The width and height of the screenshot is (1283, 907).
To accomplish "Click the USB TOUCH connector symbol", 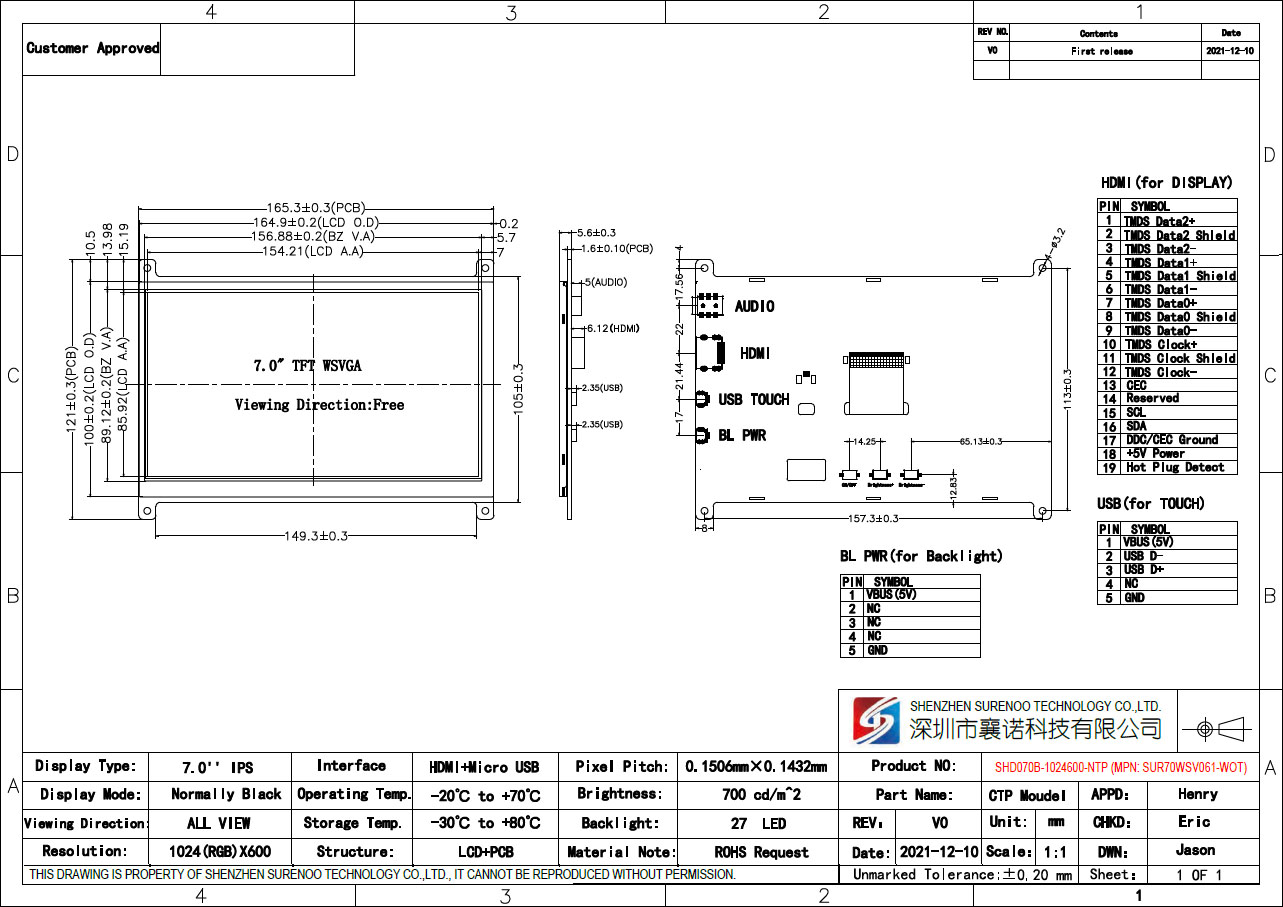I will tap(703, 399).
